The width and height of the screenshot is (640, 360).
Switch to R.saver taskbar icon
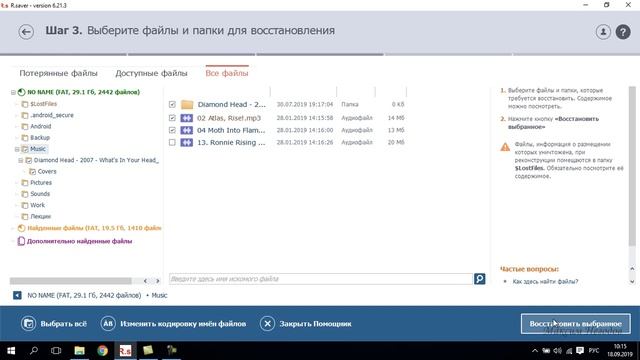[125, 351]
